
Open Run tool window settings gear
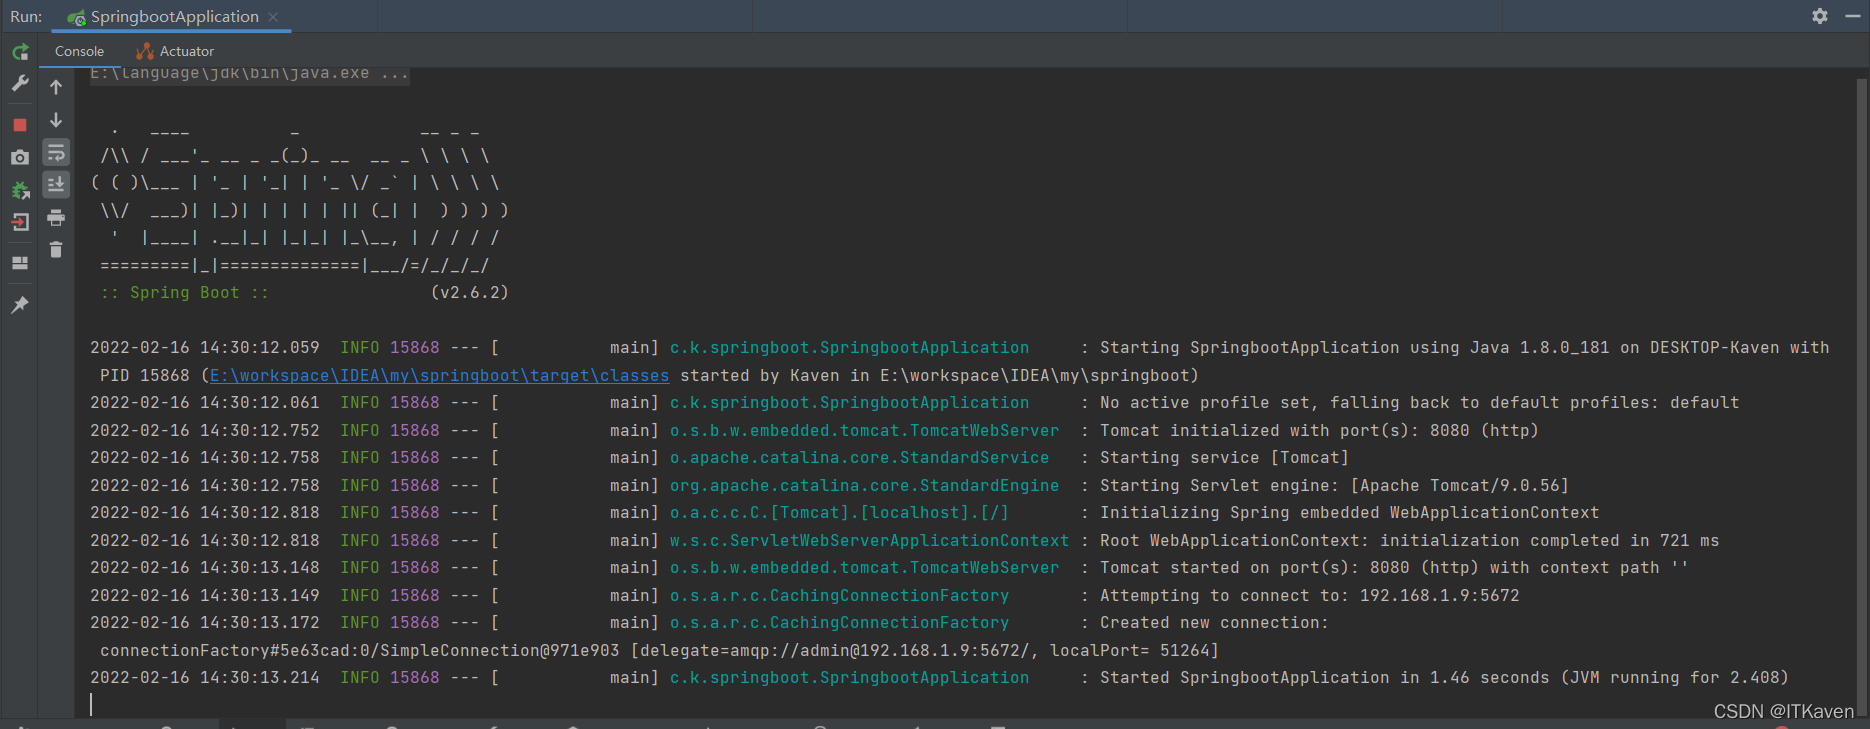pyautogui.click(x=1820, y=16)
